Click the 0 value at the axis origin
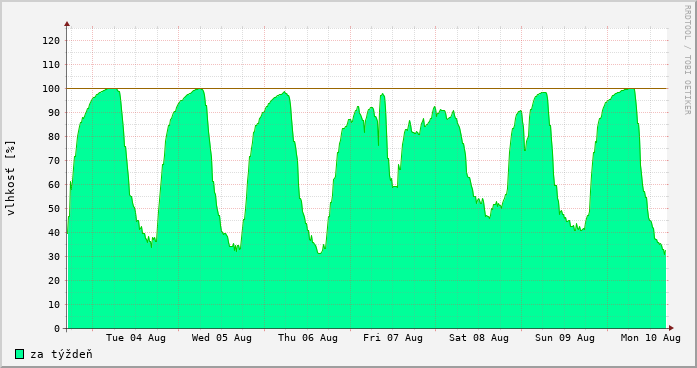The height and width of the screenshot is (368, 697). click(x=57, y=328)
